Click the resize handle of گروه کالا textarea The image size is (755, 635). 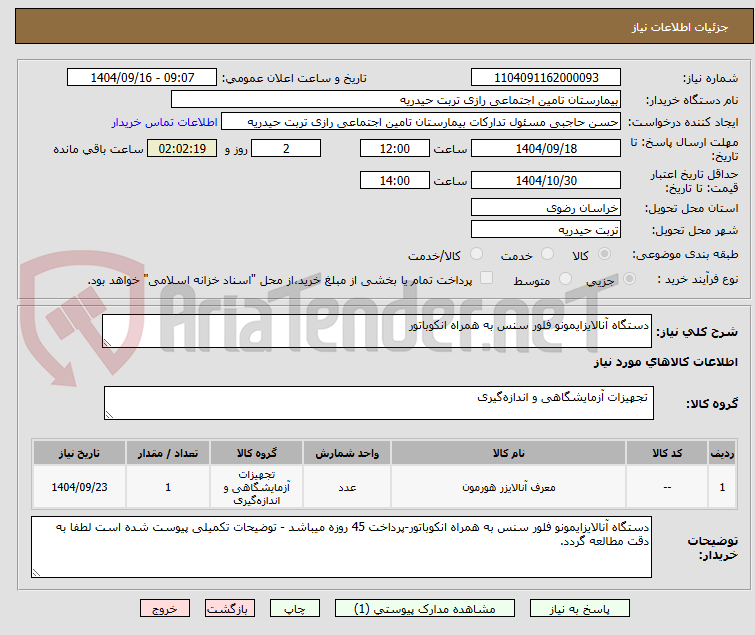pyautogui.click(x=109, y=415)
